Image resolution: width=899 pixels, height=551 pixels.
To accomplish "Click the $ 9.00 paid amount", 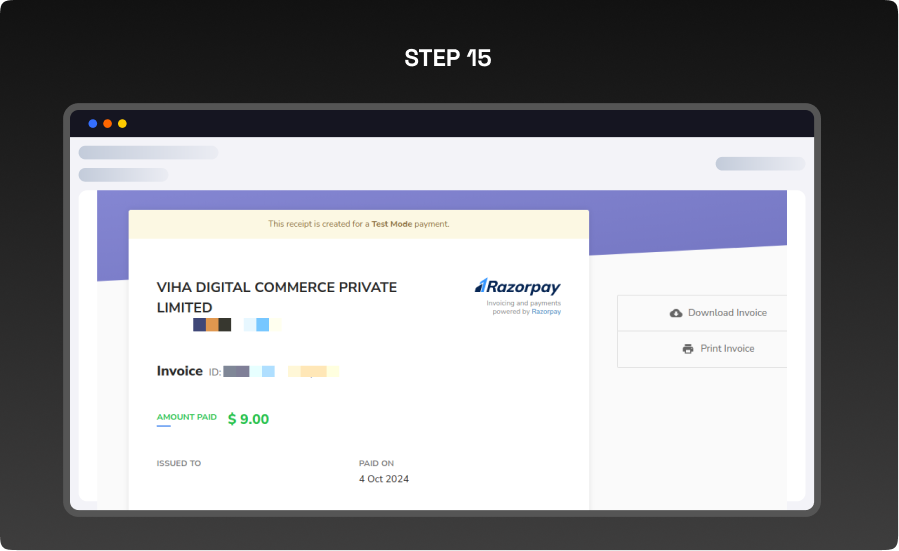I will point(248,419).
